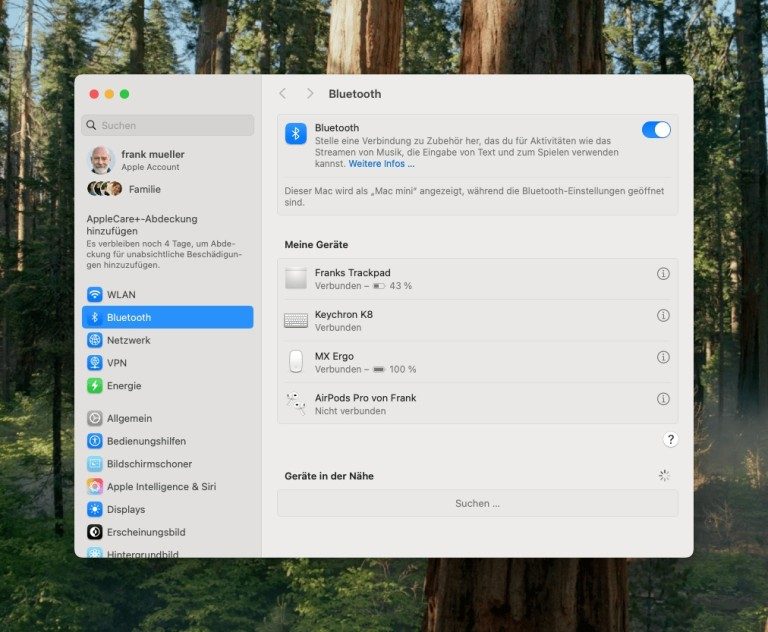The image size is (768, 632).
Task: Click the Keychron K8 keyboard icon
Action: [296, 321]
